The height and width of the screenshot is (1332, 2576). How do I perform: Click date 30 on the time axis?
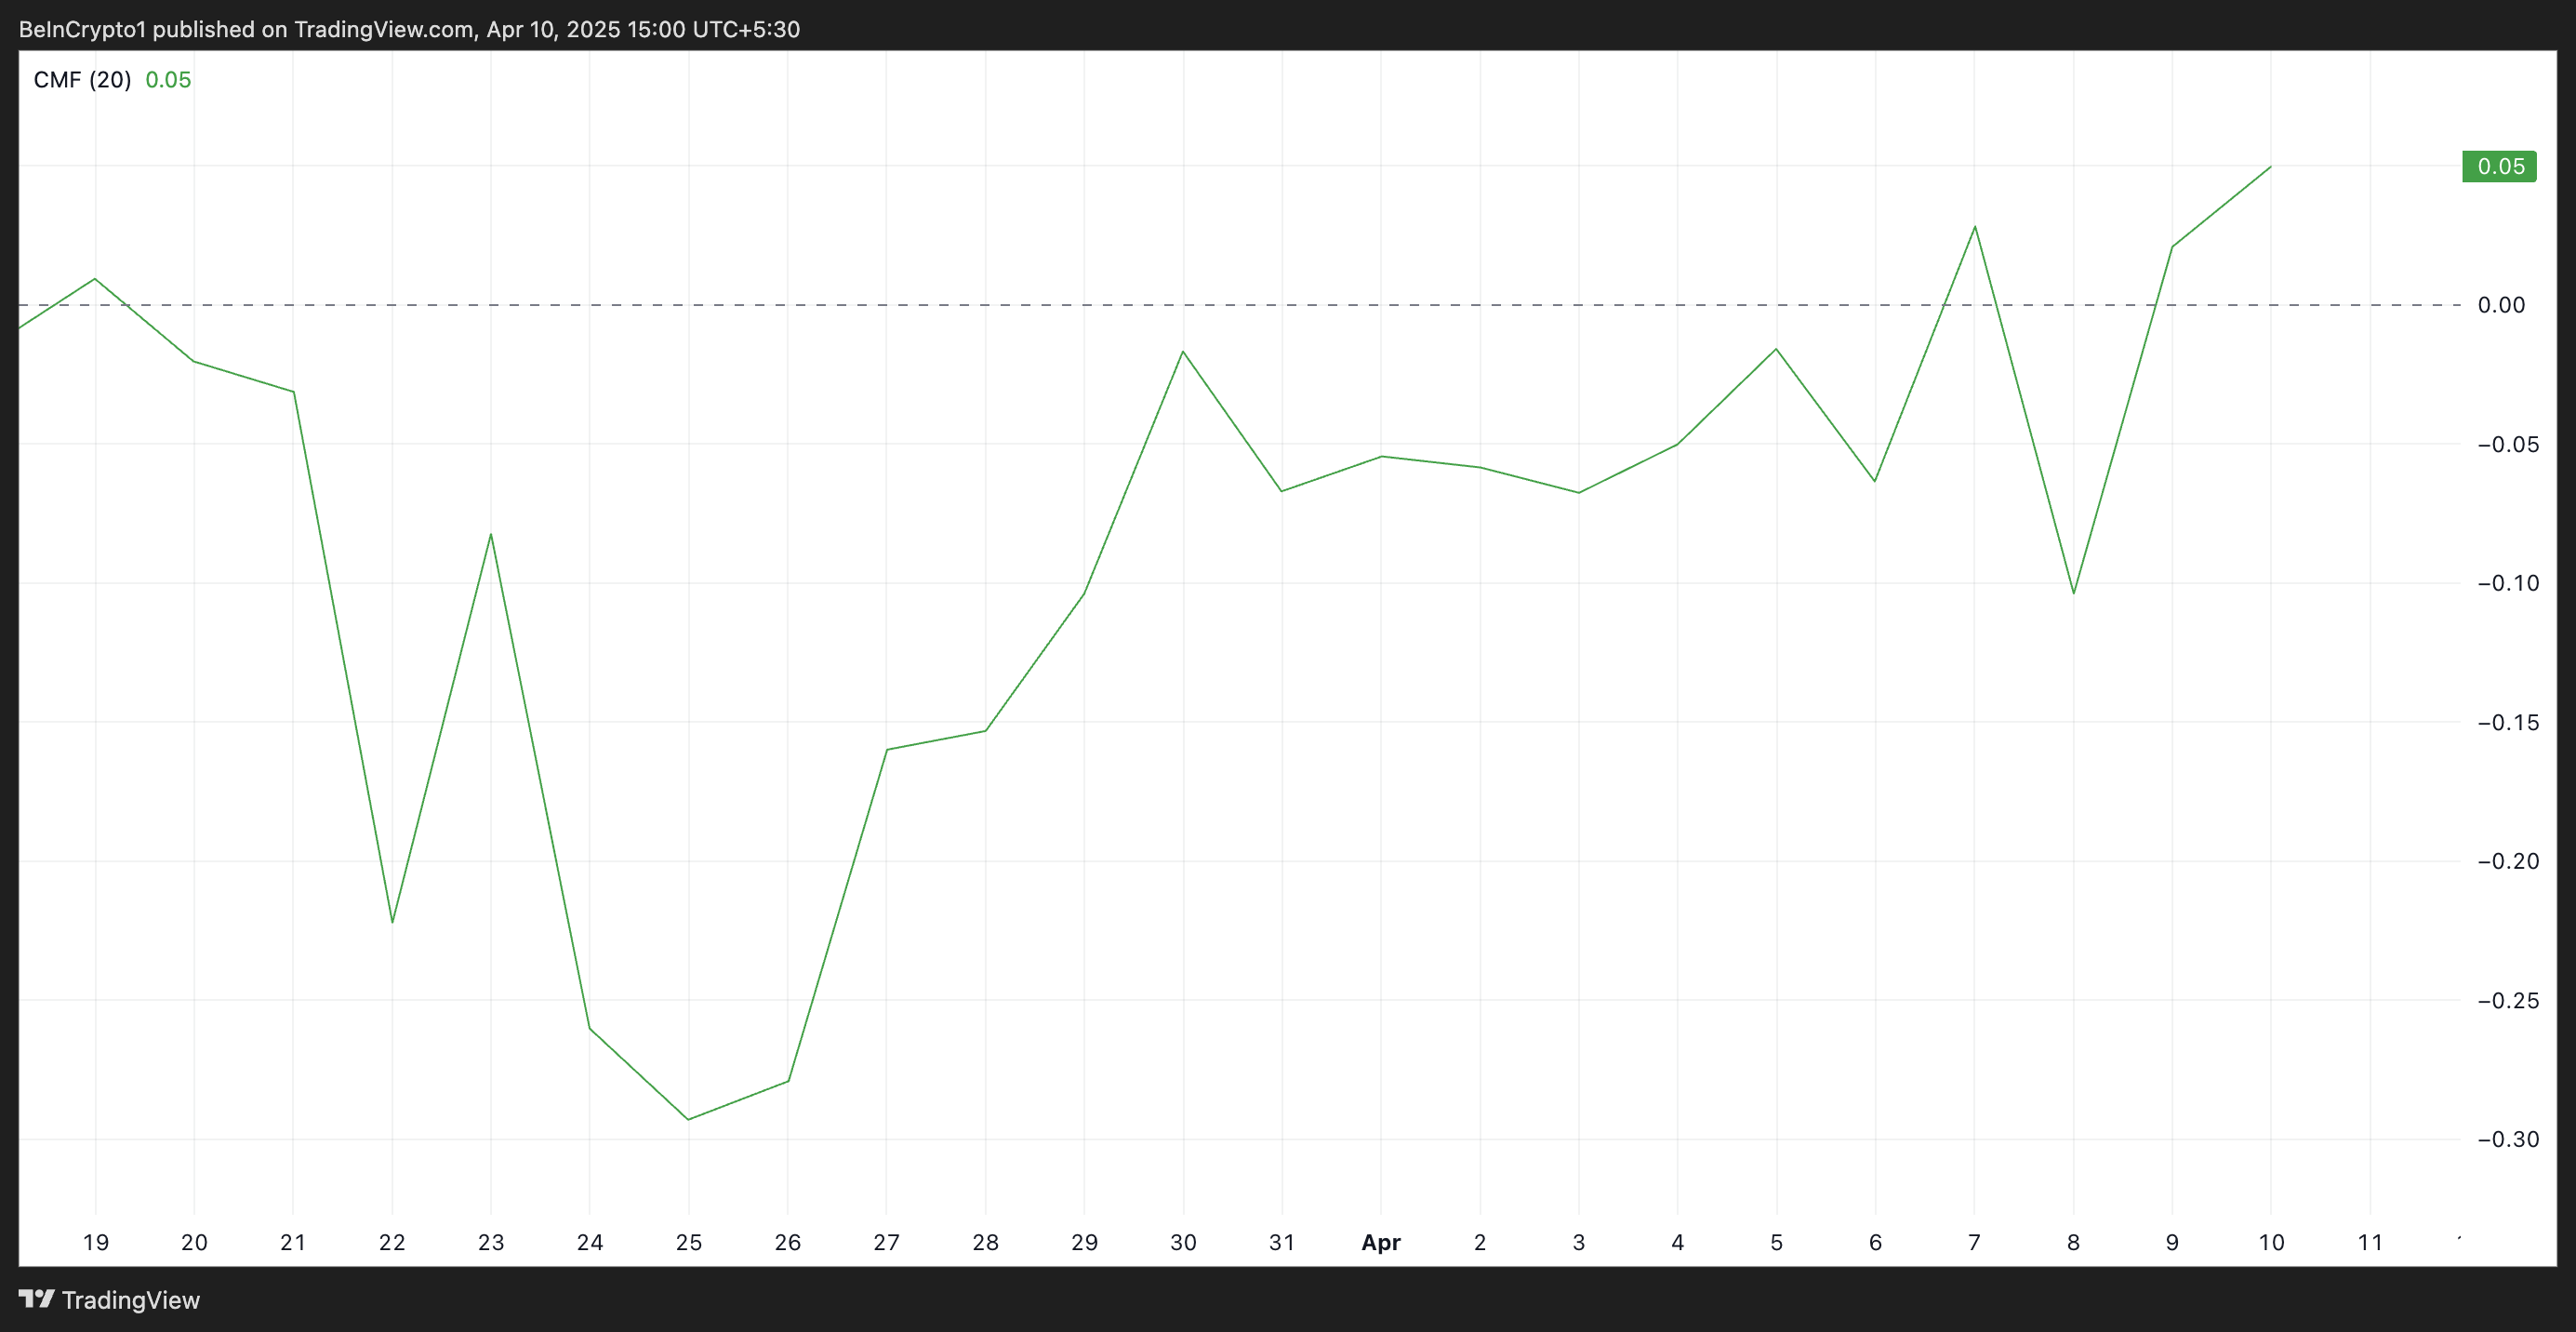(1183, 1242)
